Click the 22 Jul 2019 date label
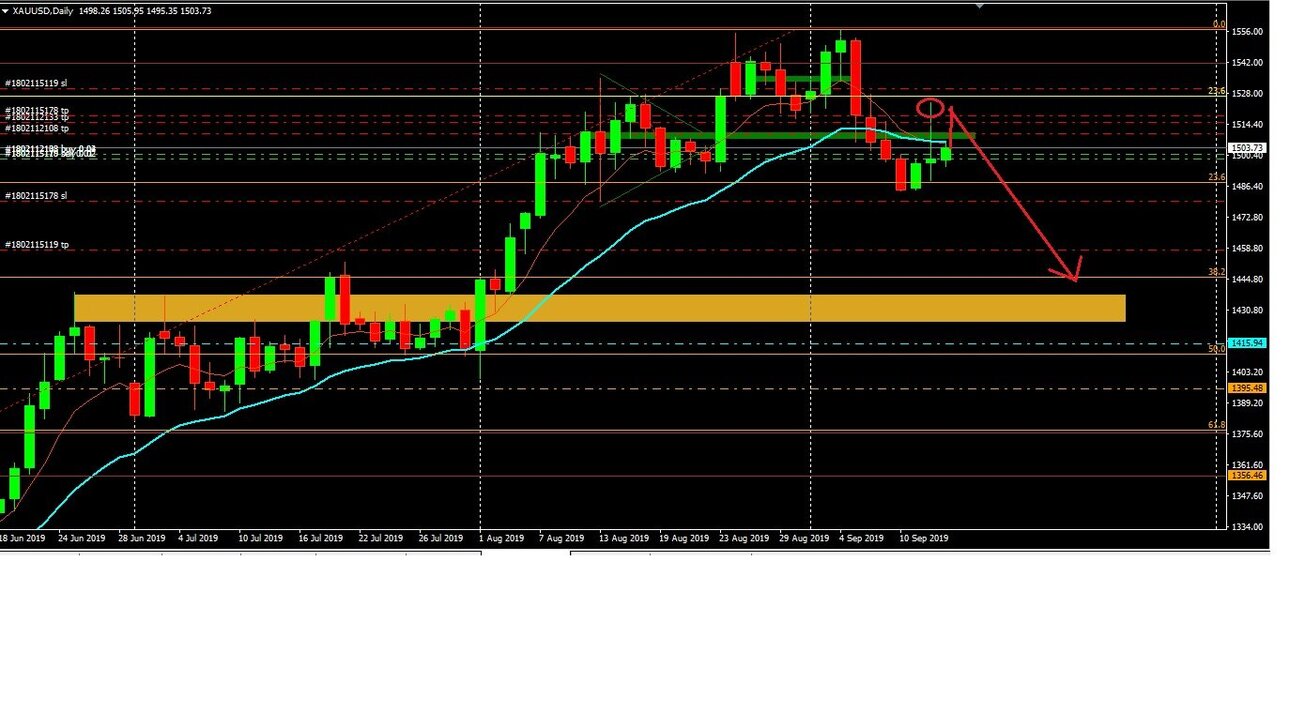 click(382, 538)
